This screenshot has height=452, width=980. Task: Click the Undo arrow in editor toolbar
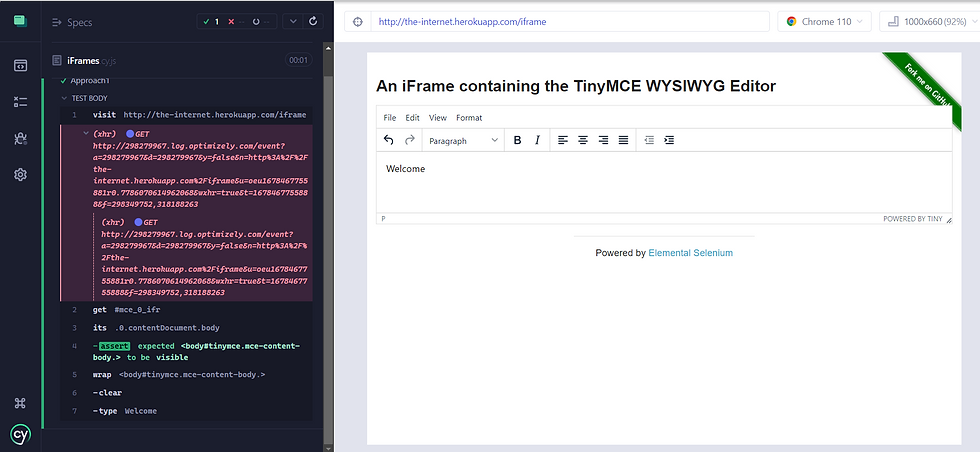[x=389, y=140]
